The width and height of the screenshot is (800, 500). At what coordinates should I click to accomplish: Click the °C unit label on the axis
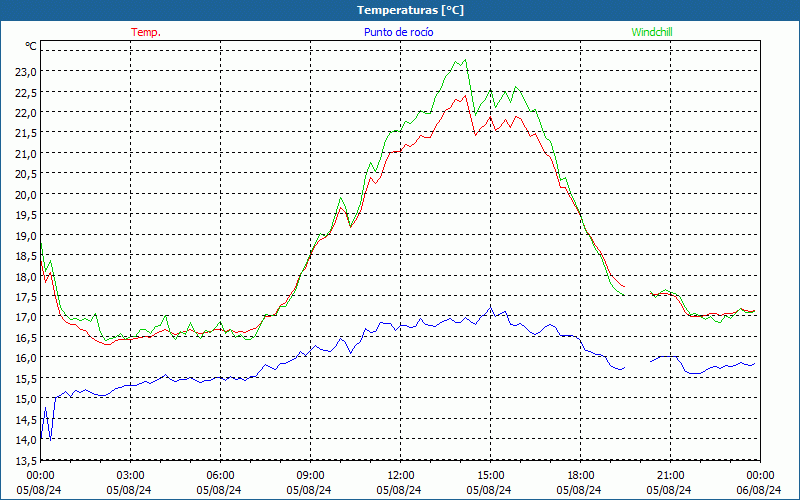click(31, 46)
